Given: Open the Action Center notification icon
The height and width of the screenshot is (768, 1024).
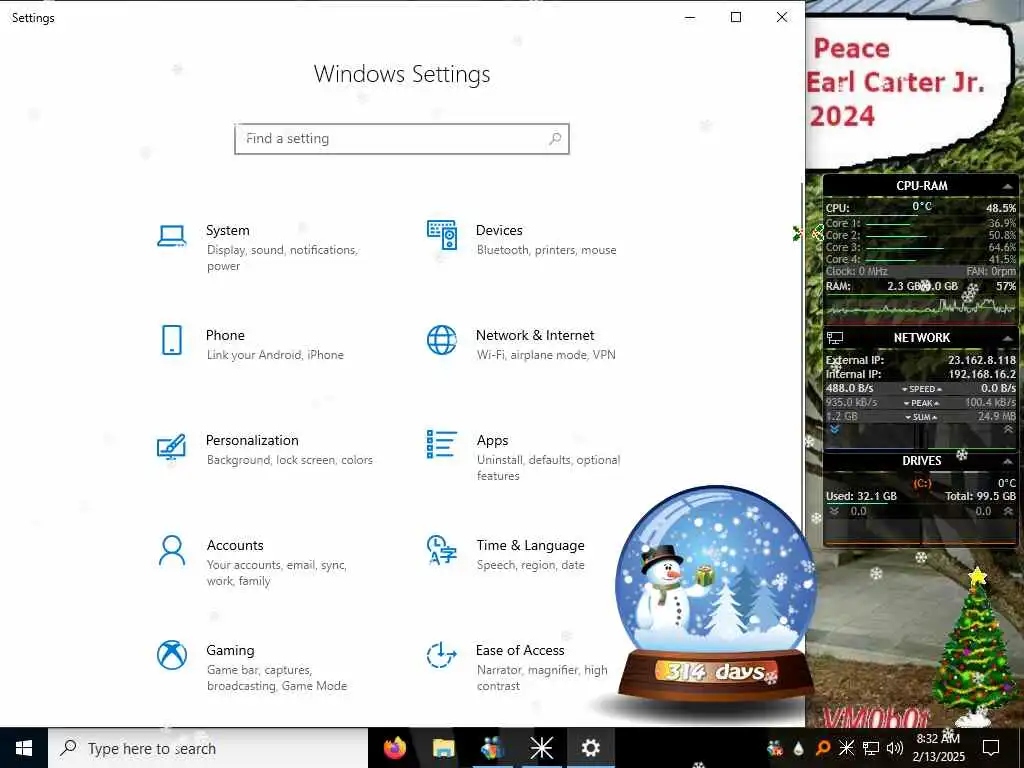Looking at the screenshot, I should click(x=991, y=748).
